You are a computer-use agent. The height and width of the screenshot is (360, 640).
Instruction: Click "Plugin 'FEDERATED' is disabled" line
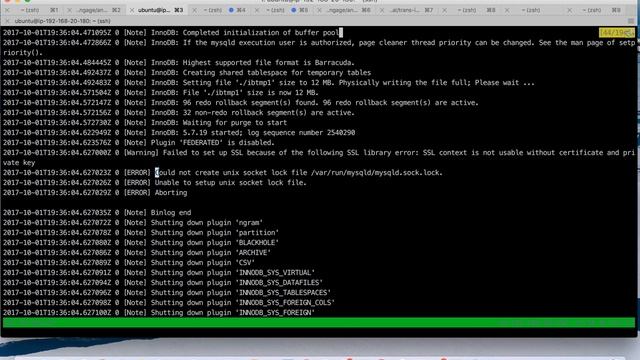[x=139, y=142]
